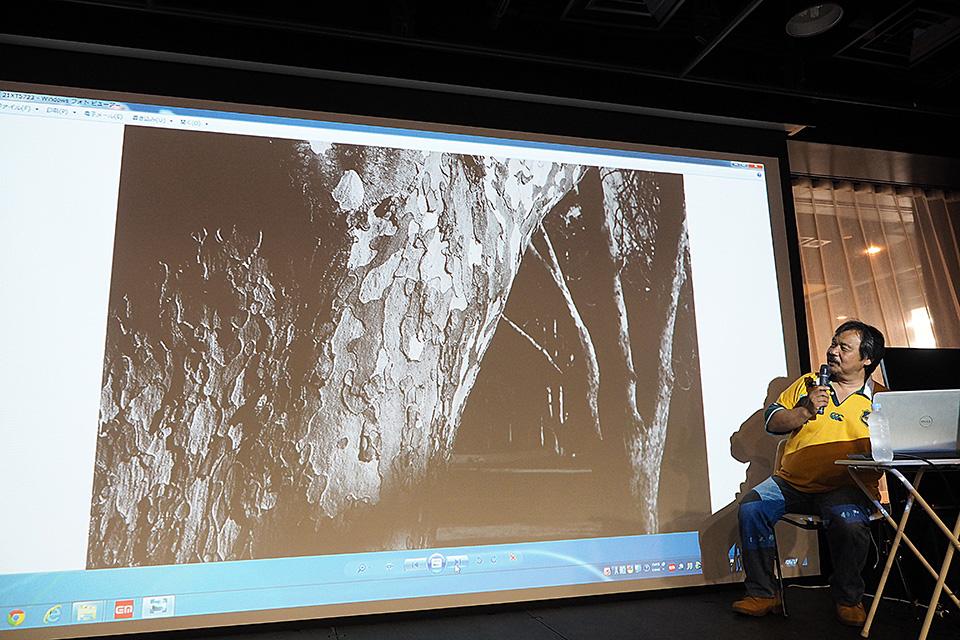Open the file explorer taskbar icon
This screenshot has width=960, height=640.
coord(87,611)
